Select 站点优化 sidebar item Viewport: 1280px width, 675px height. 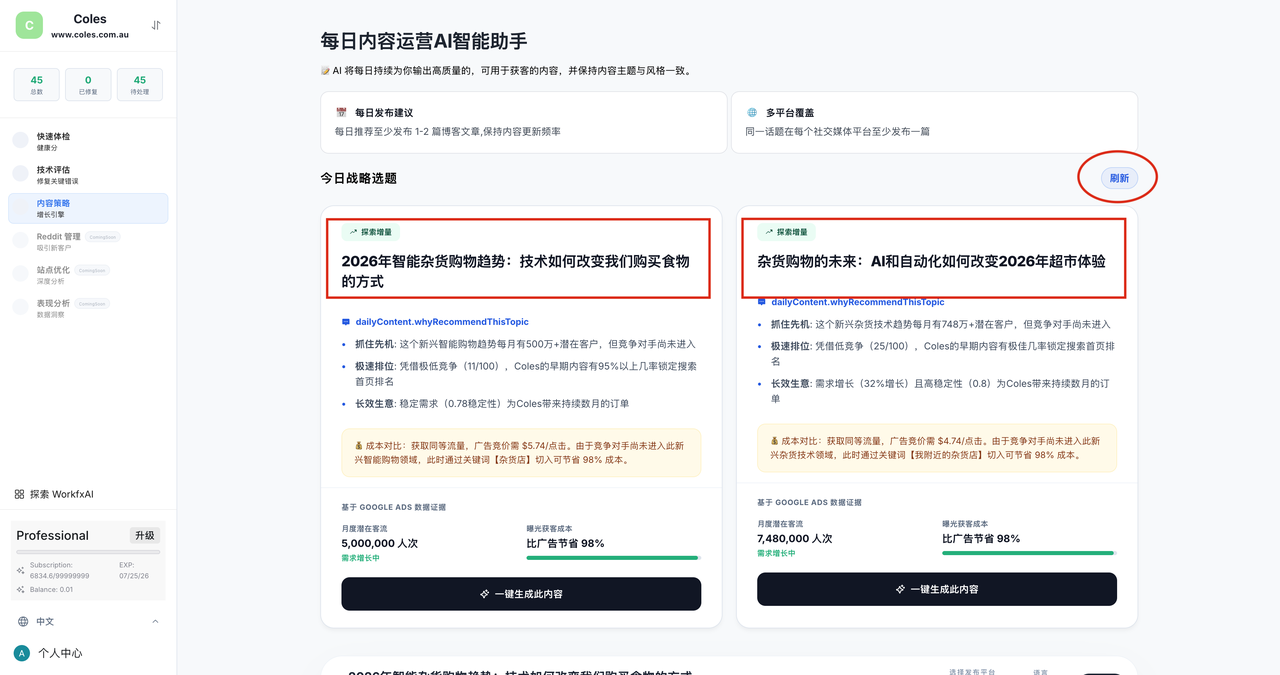(88, 275)
